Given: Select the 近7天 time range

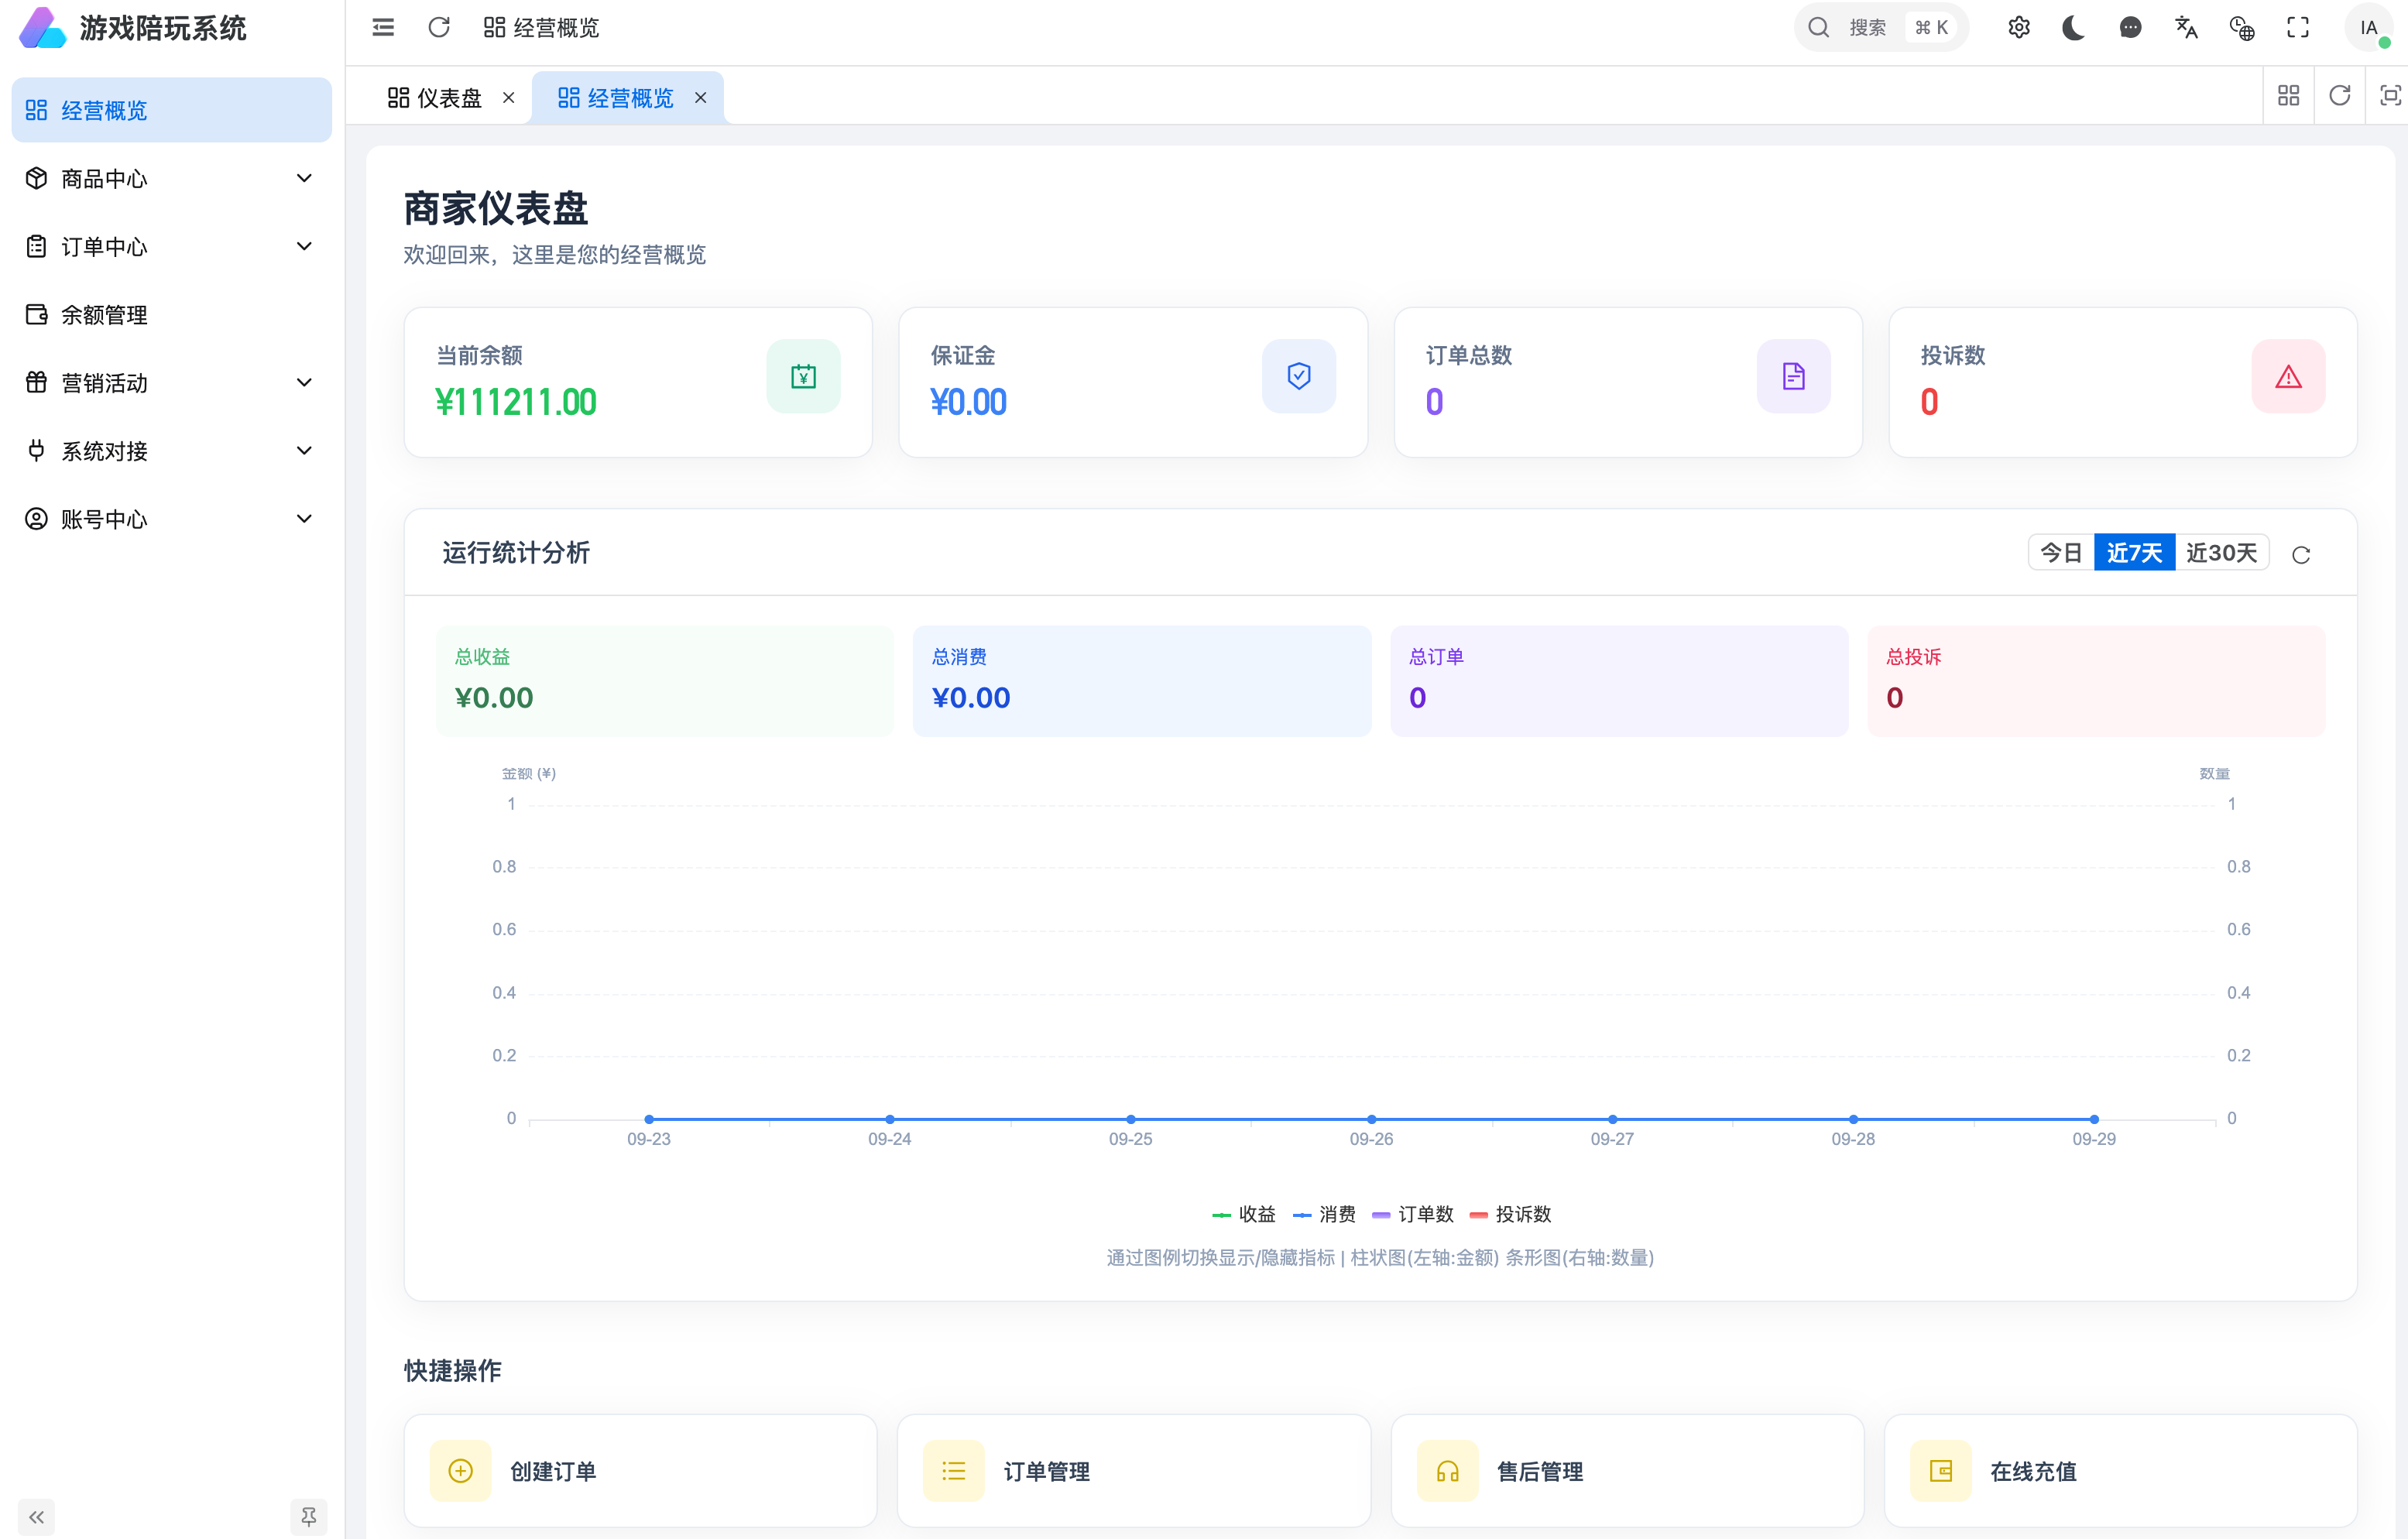Looking at the screenshot, I should click(x=2135, y=552).
